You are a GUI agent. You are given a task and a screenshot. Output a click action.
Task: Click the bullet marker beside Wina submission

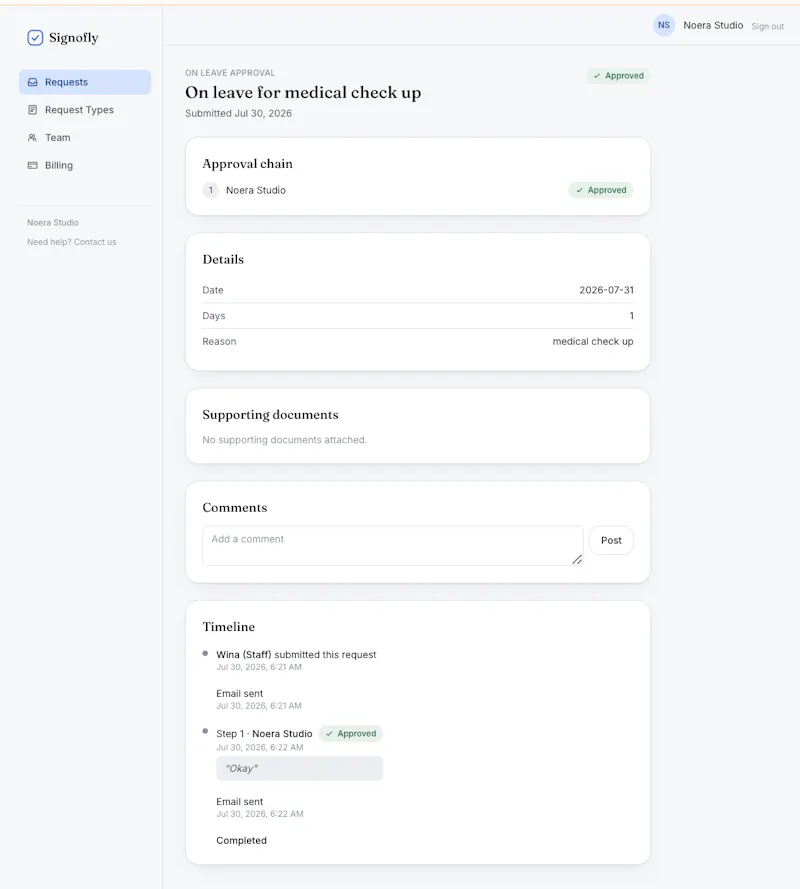tap(205, 654)
